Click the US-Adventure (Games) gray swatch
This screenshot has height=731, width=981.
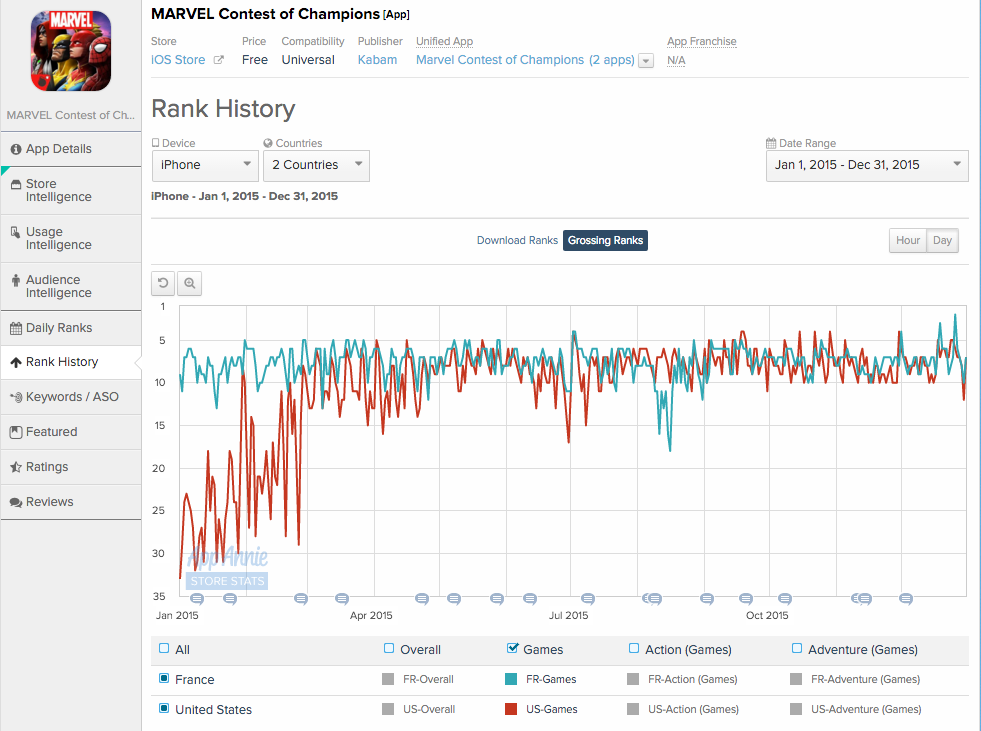[x=796, y=709]
